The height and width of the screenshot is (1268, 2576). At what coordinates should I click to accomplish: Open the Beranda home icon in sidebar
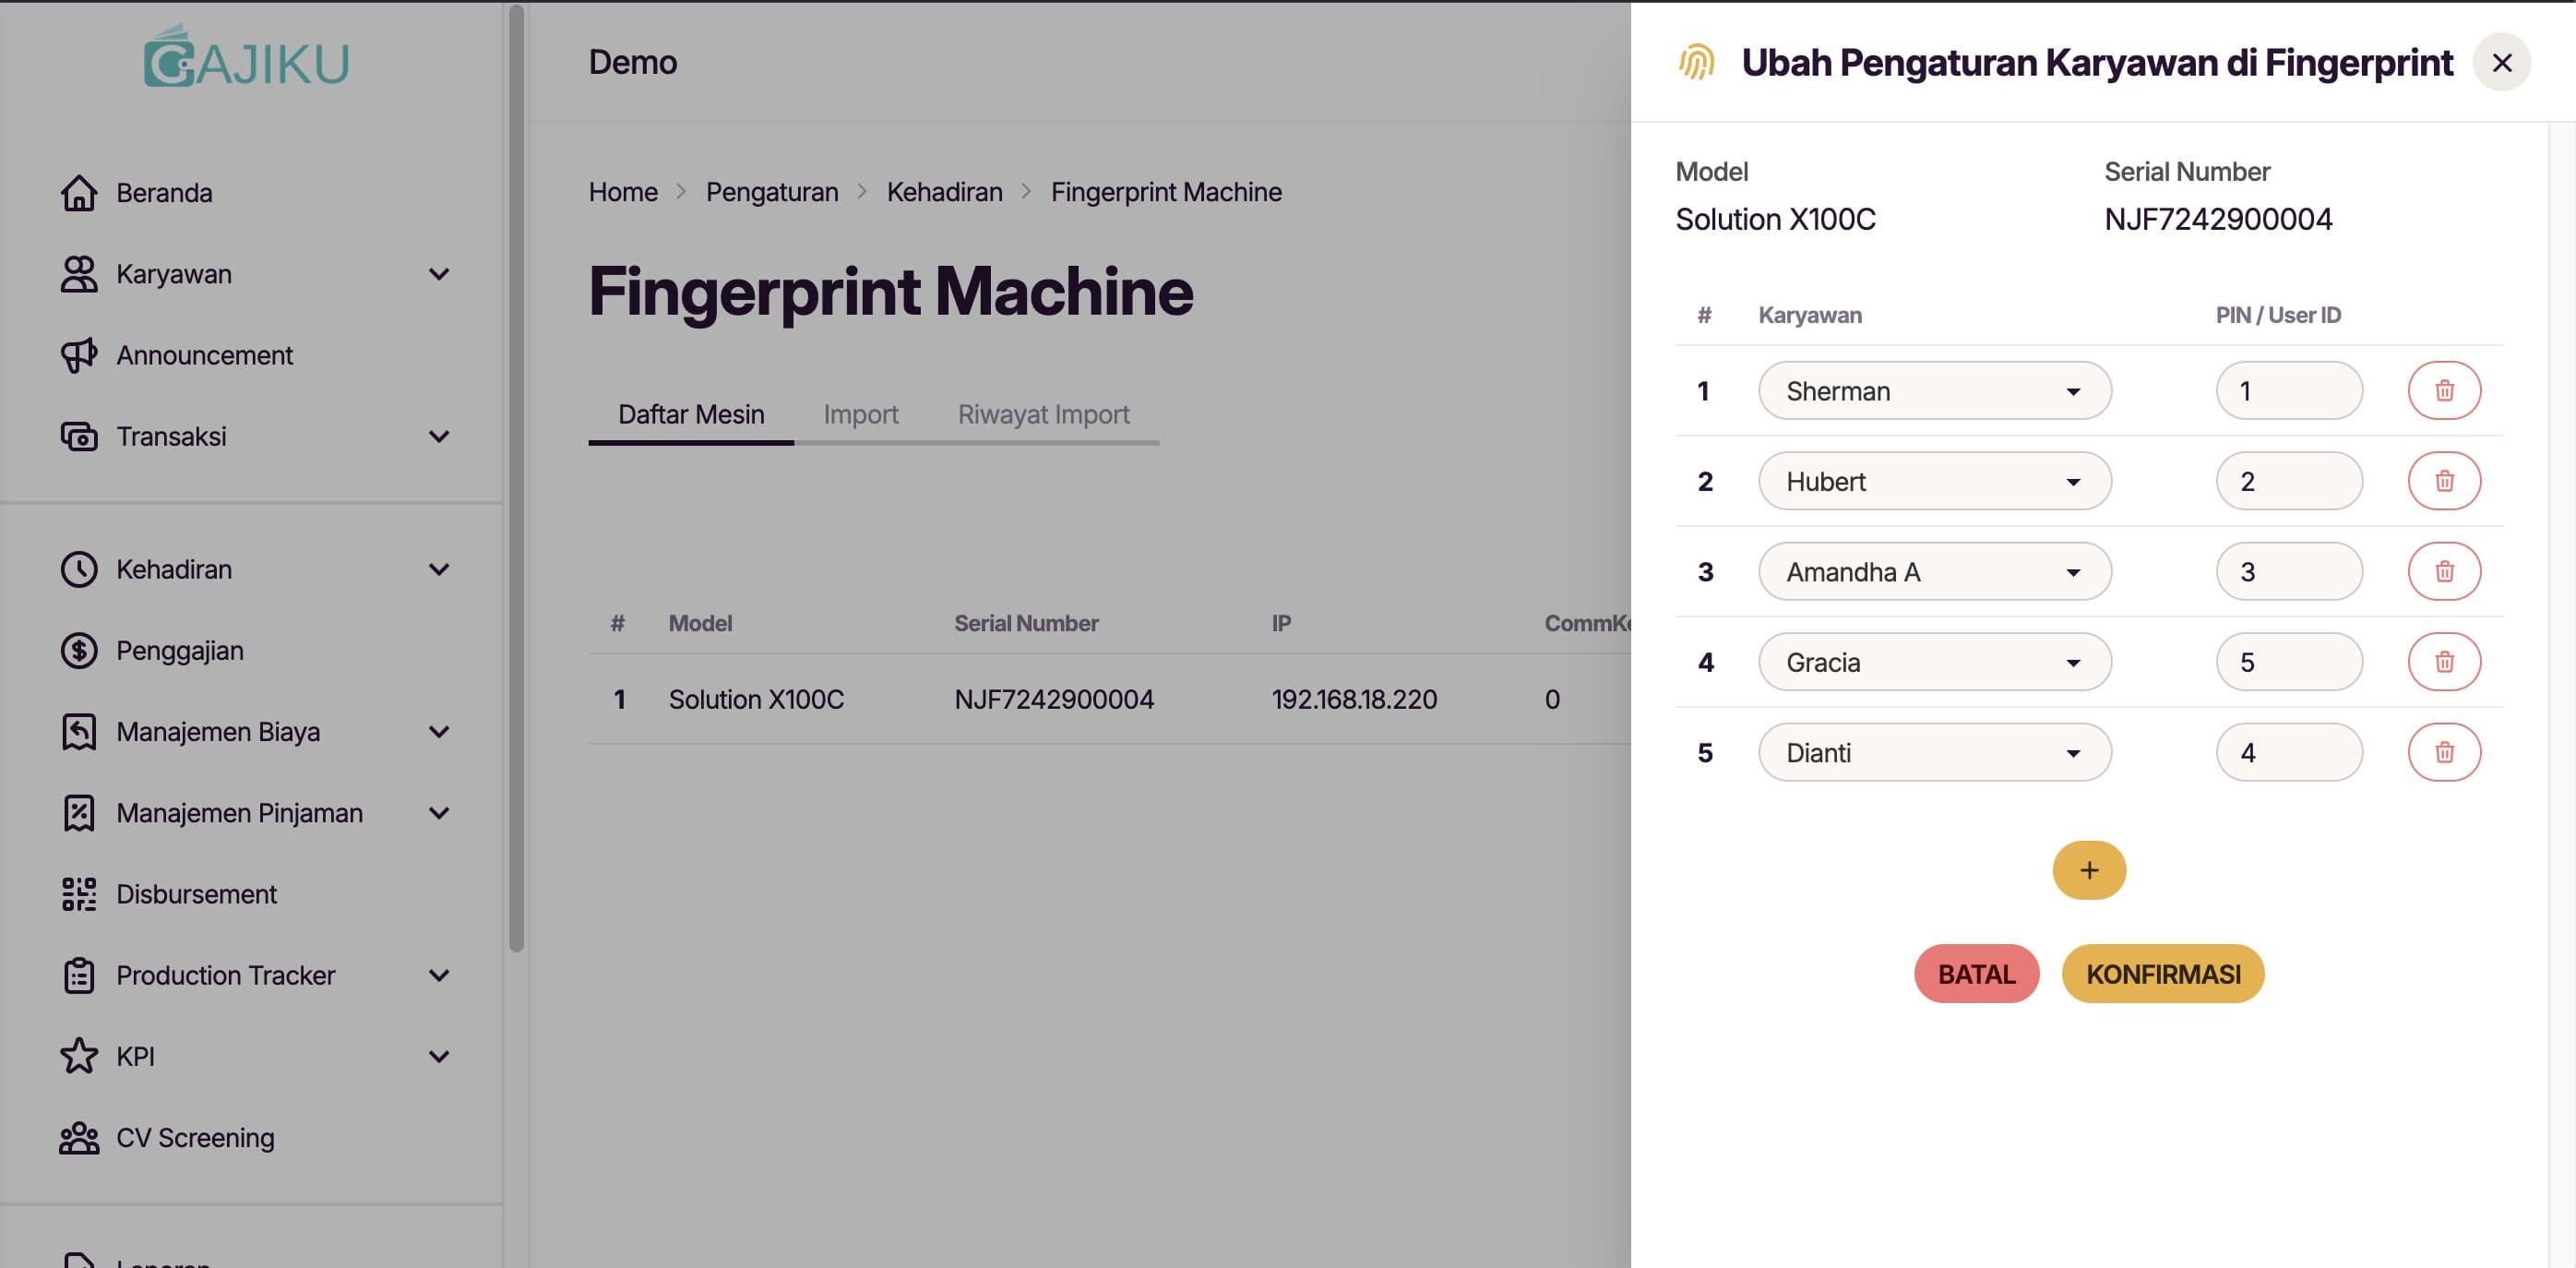79,192
